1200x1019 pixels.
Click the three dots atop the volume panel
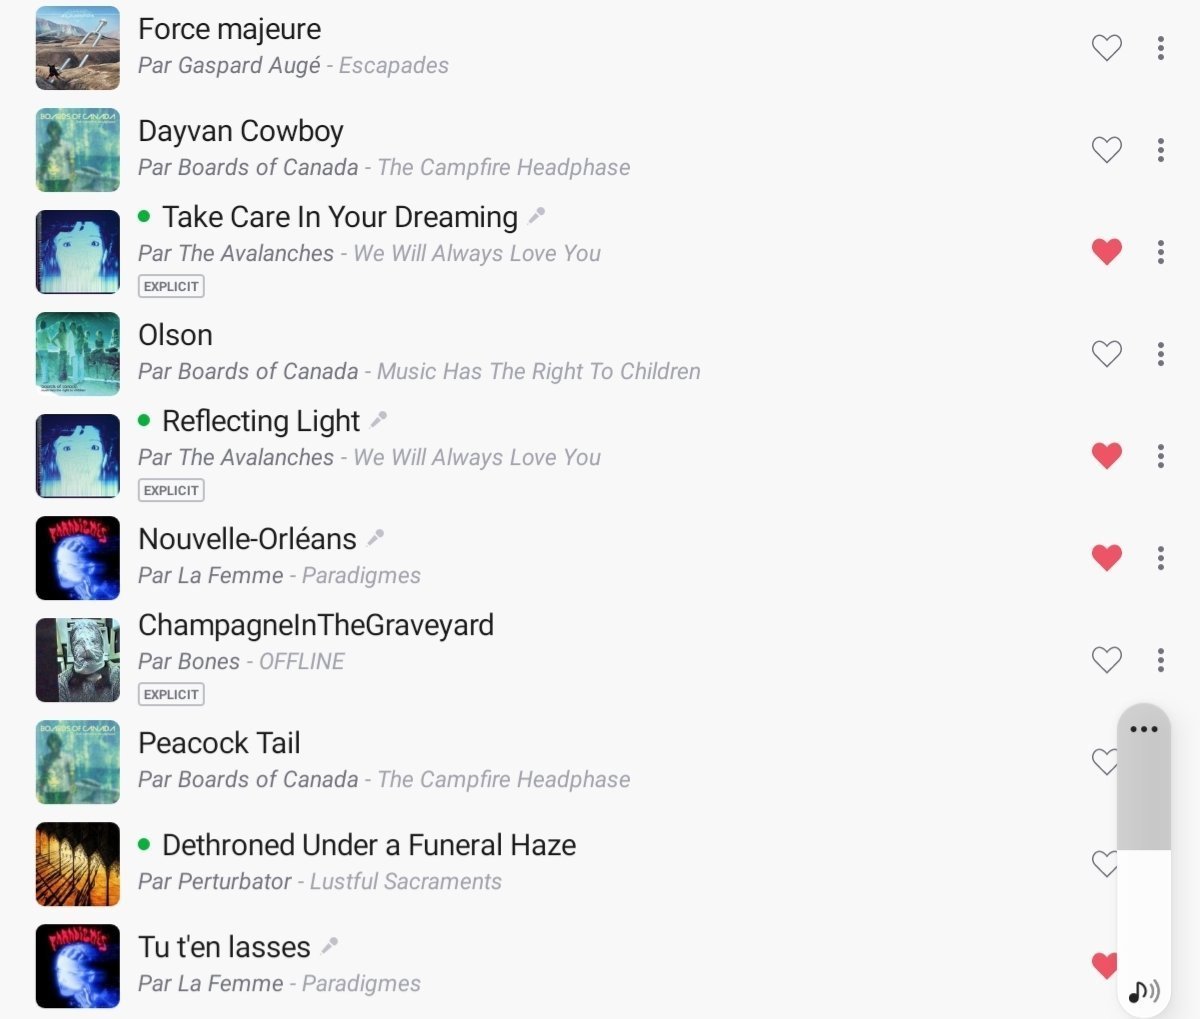click(x=1144, y=729)
